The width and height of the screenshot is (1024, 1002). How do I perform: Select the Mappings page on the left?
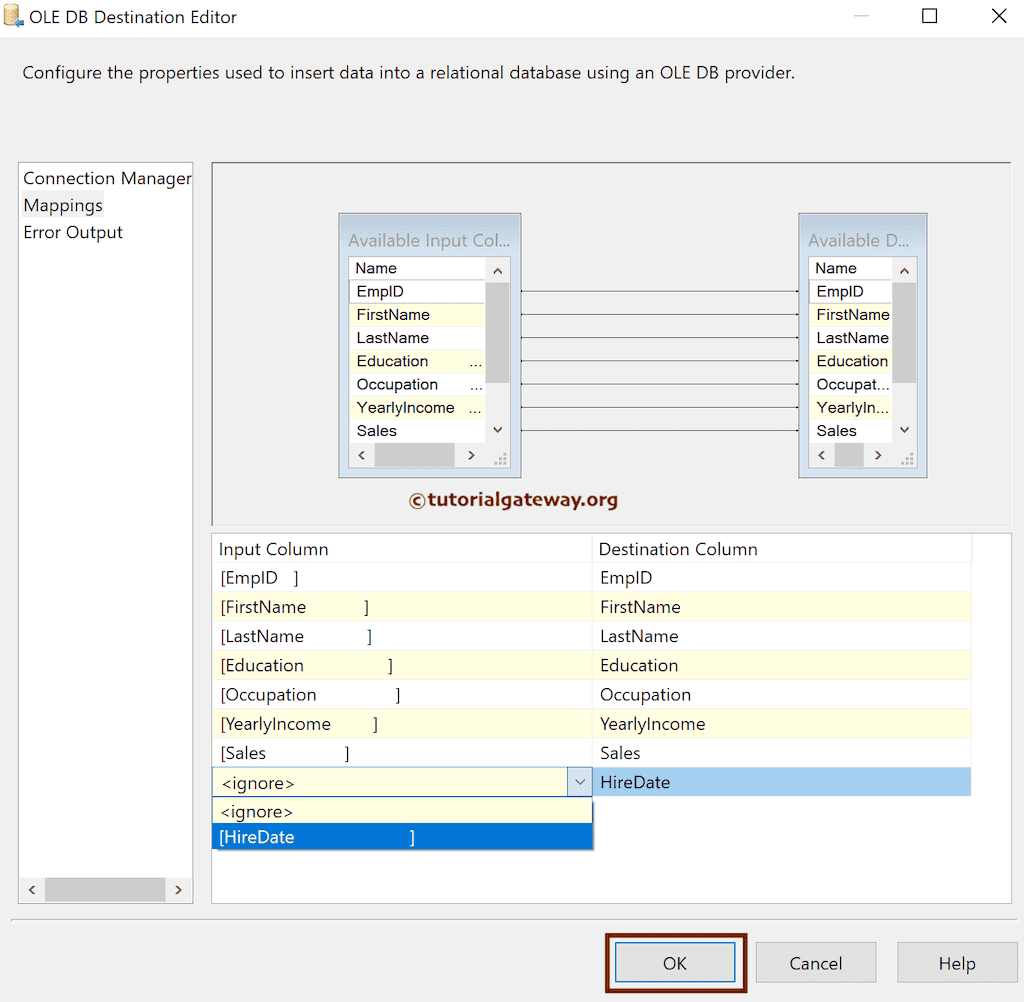coord(62,205)
